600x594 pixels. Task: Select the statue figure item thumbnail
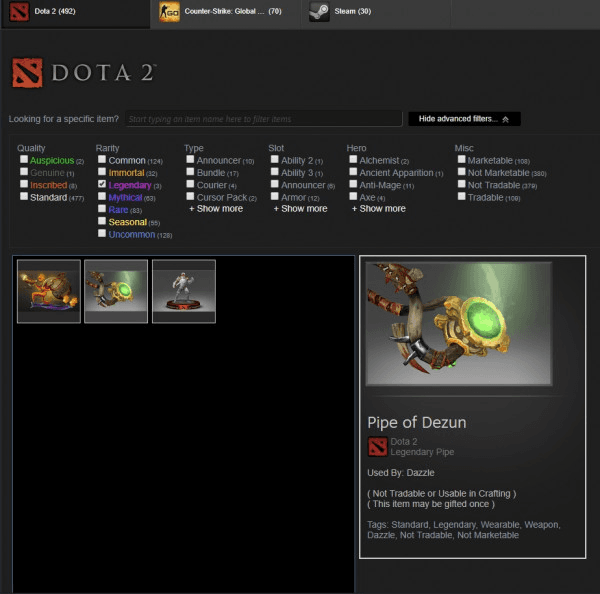point(184,291)
